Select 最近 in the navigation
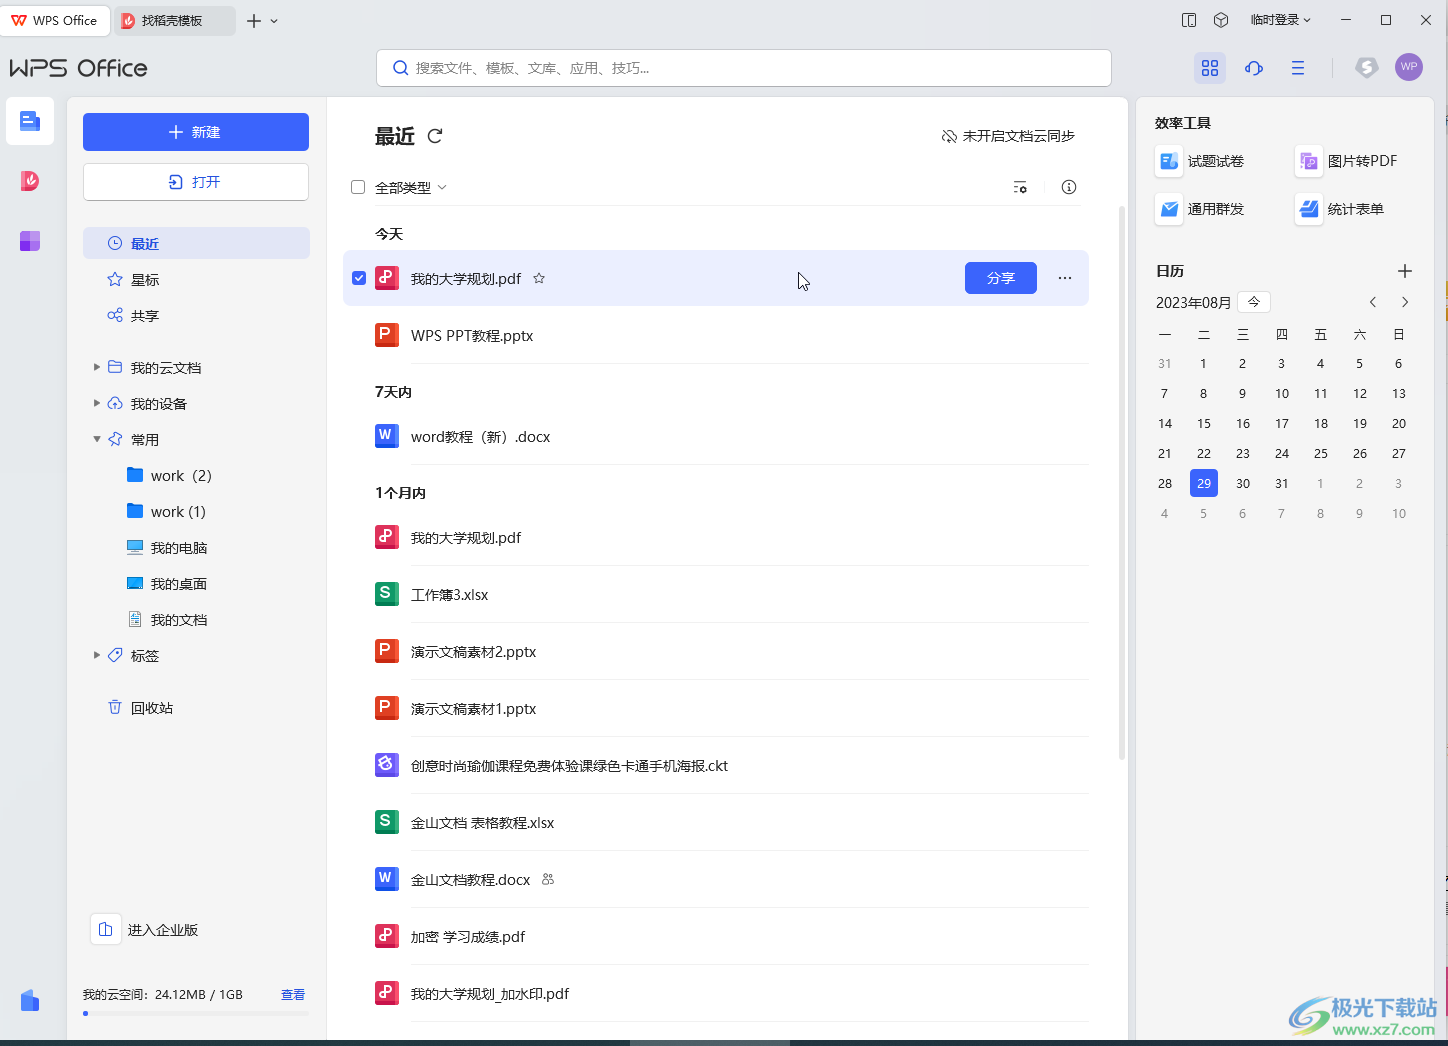This screenshot has height=1046, width=1448. pyautogui.click(x=196, y=243)
